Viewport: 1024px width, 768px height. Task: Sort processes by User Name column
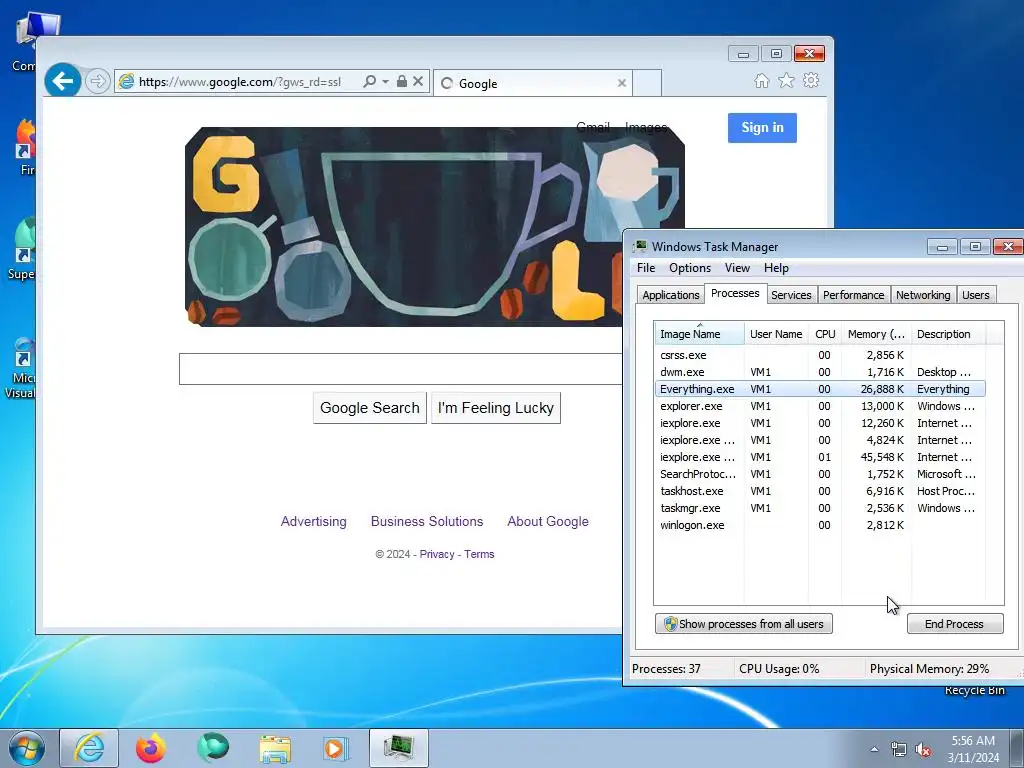(776, 334)
